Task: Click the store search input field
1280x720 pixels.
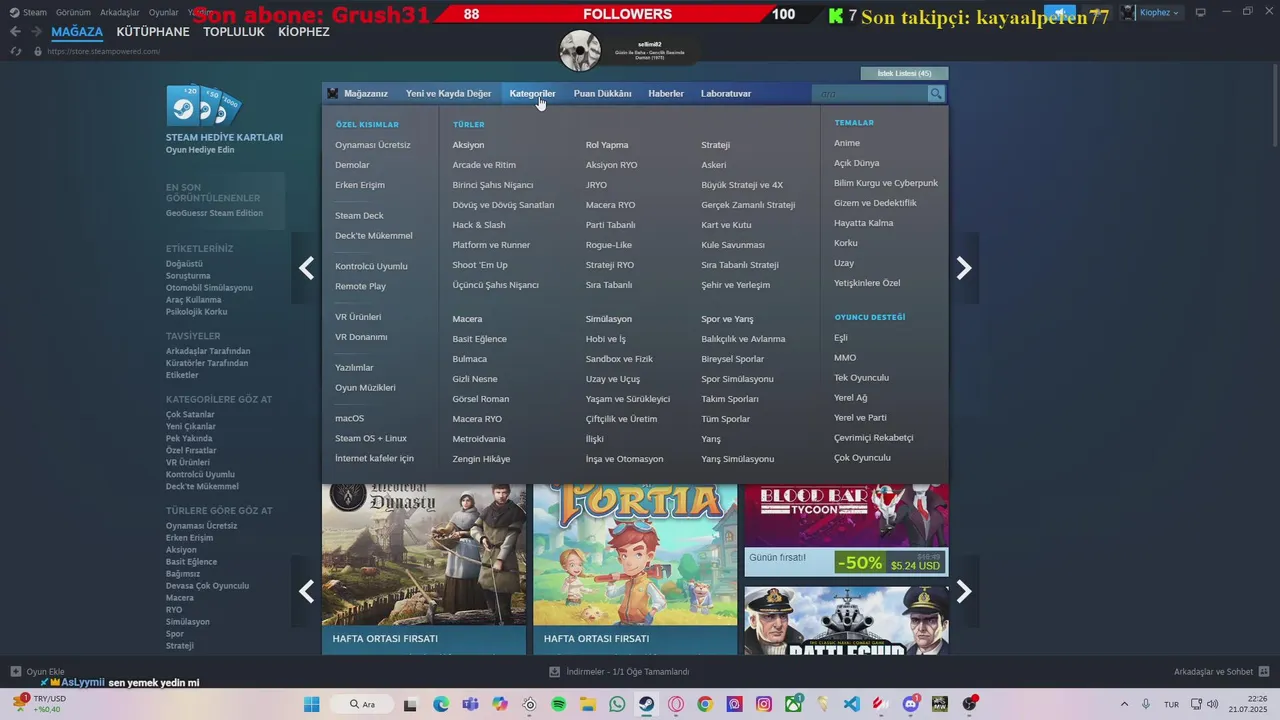Action: (x=870, y=94)
